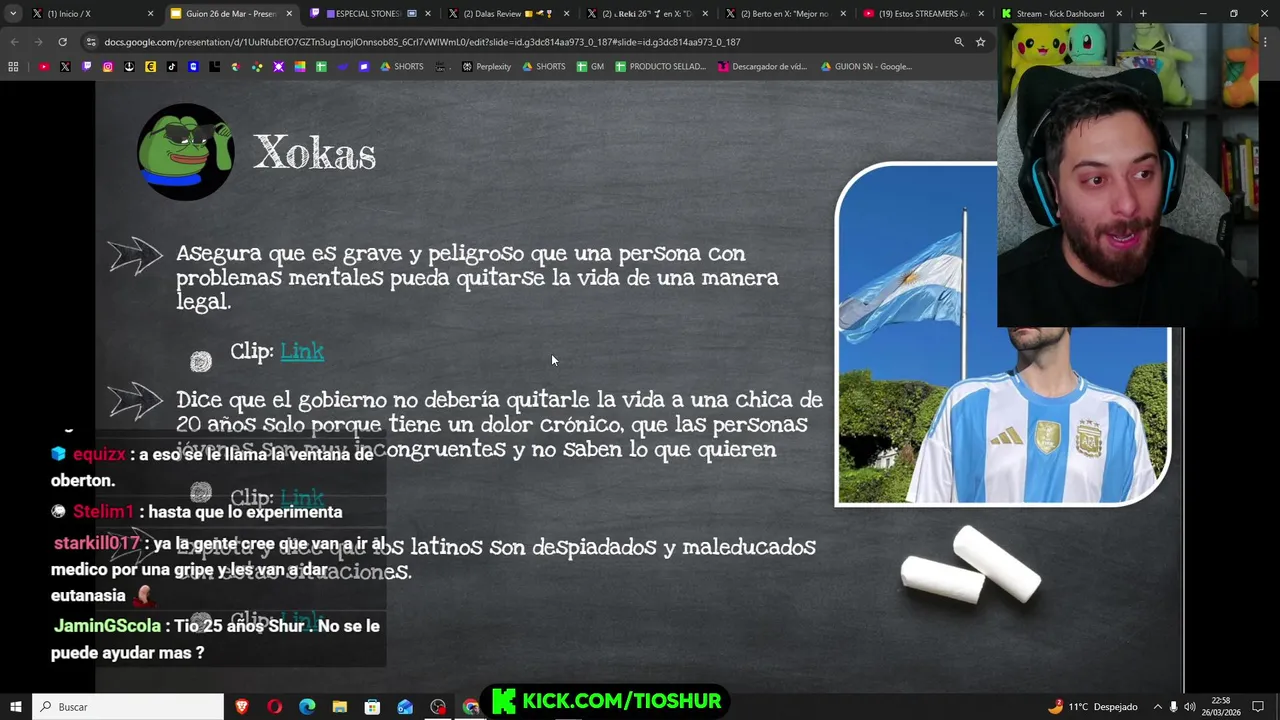Reload the current page
The image size is (1280, 720).
tap(62, 42)
